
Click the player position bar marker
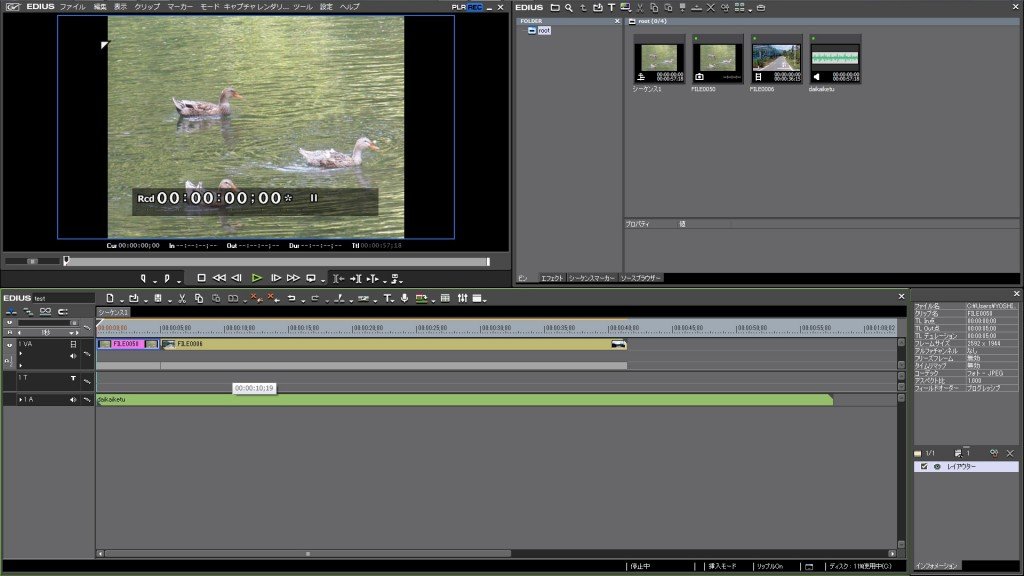[x=66, y=261]
